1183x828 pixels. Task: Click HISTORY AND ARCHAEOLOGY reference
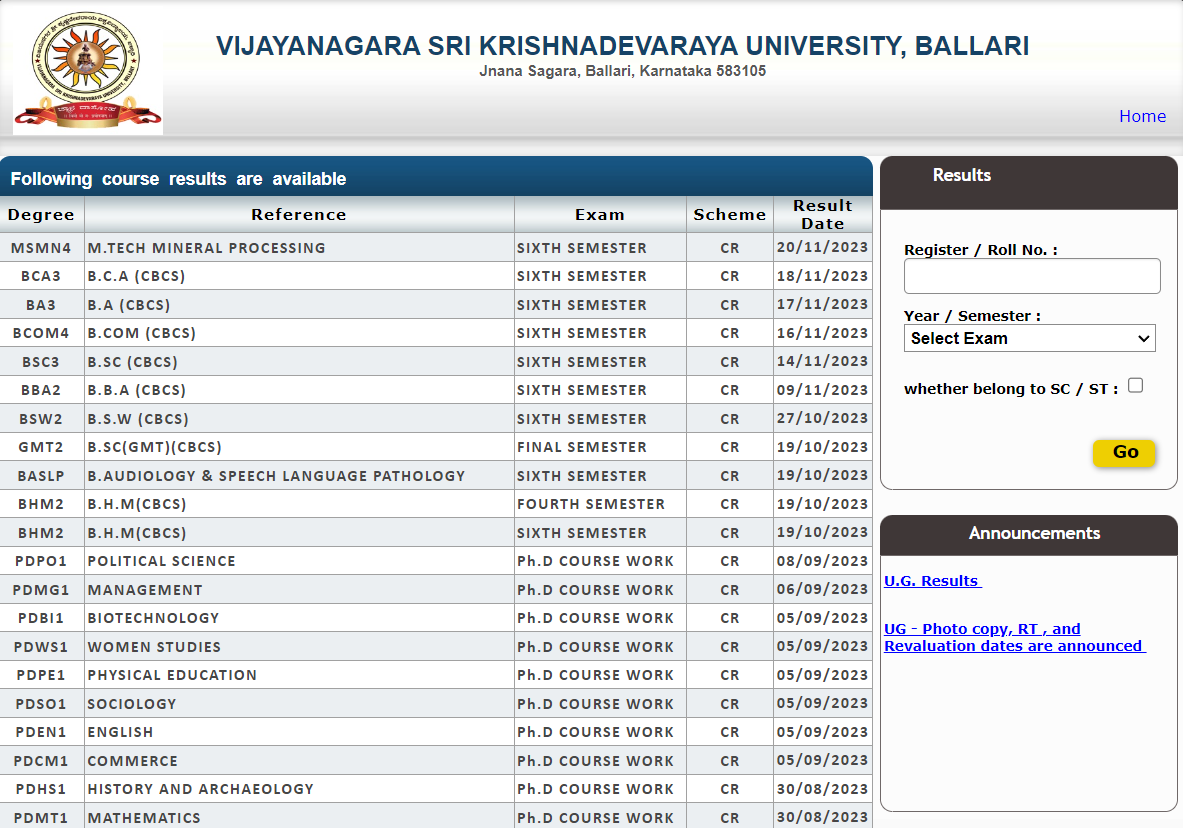[201, 789]
